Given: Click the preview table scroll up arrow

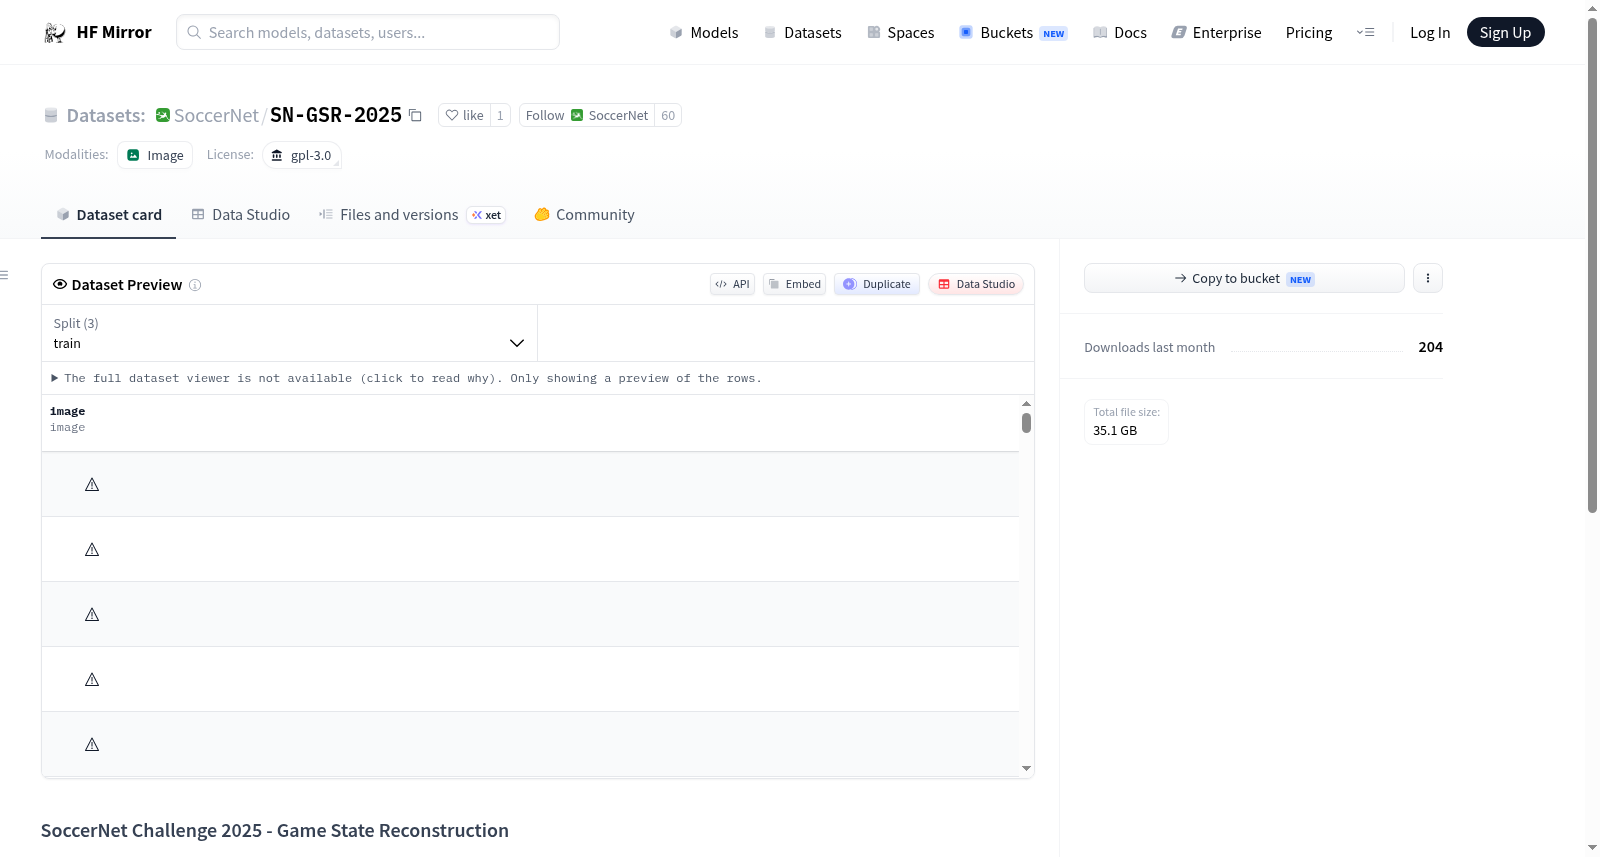Looking at the screenshot, I should (x=1026, y=403).
